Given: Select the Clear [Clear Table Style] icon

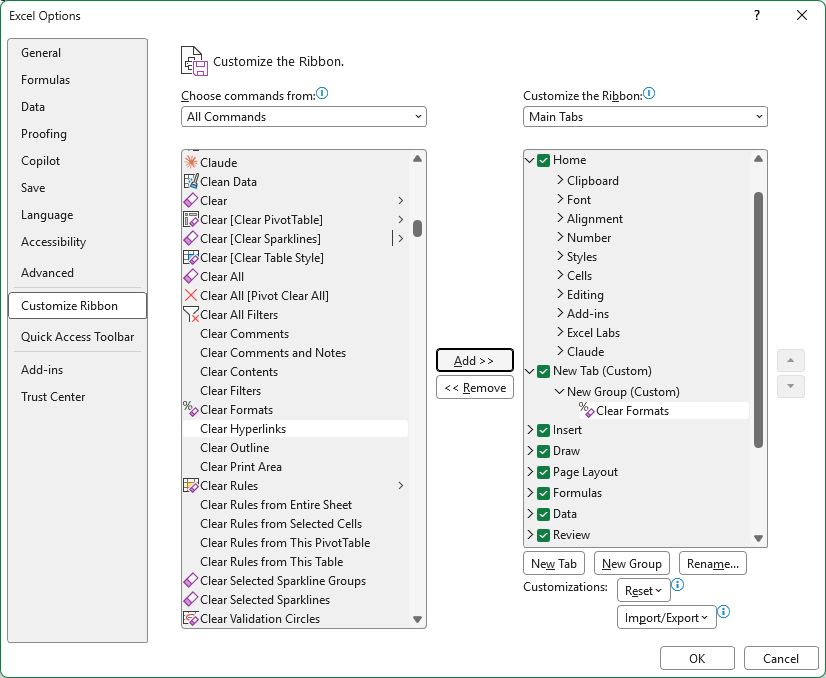Looking at the screenshot, I should point(191,257).
